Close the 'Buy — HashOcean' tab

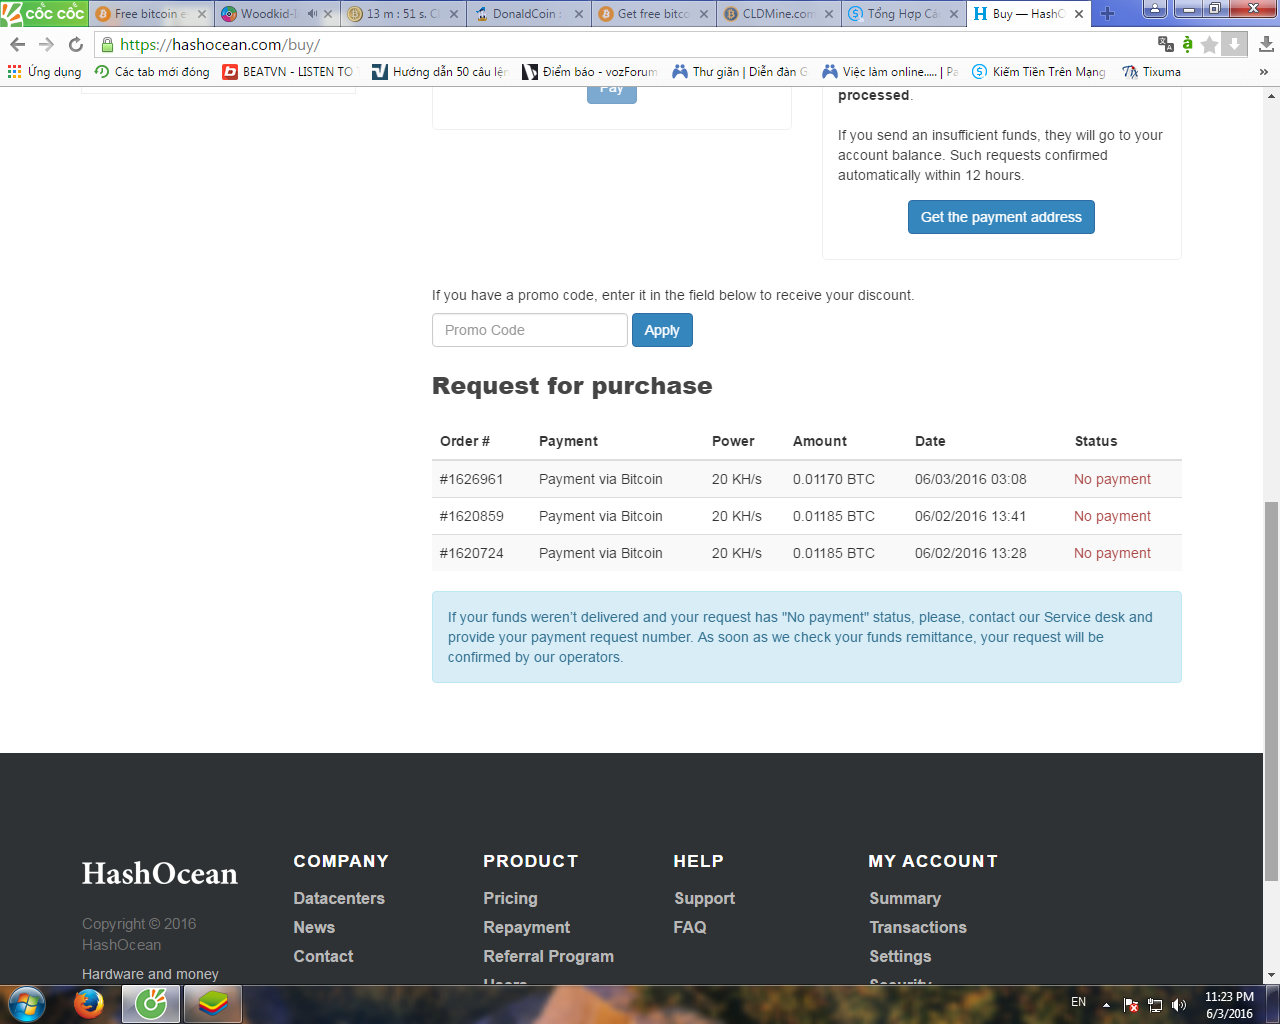[x=1079, y=14]
